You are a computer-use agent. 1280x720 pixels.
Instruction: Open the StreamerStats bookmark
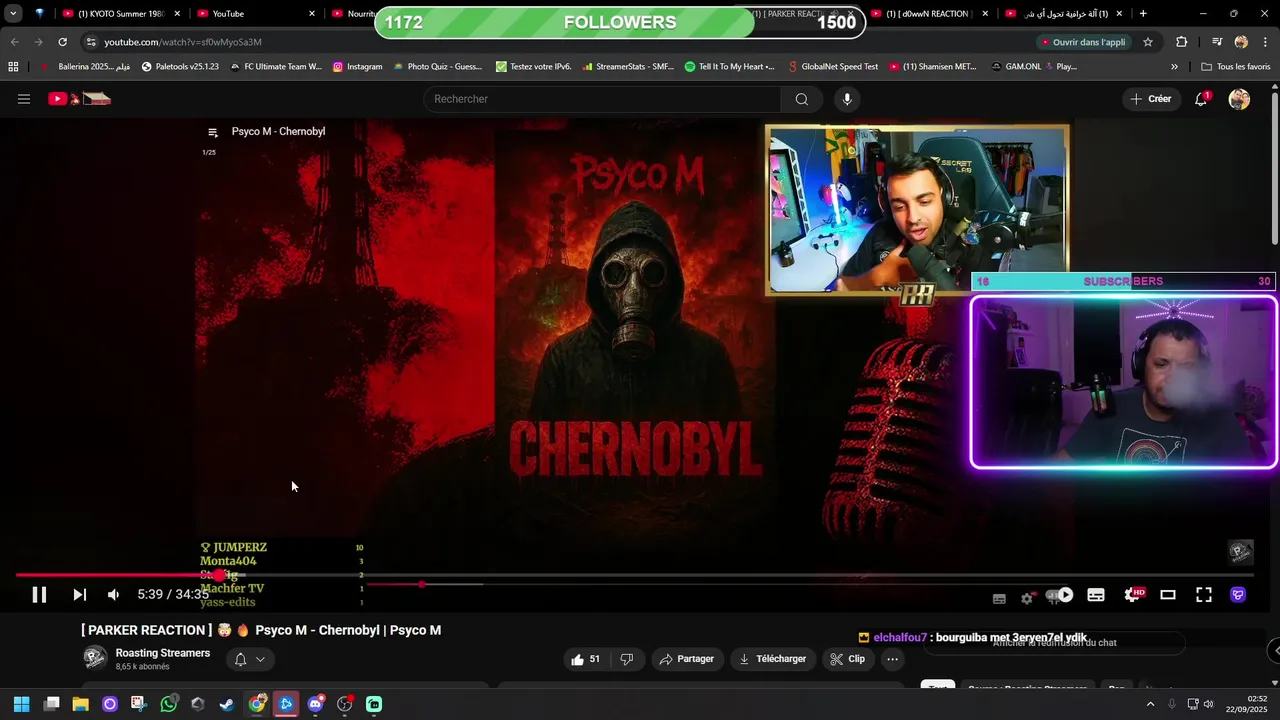click(x=627, y=67)
